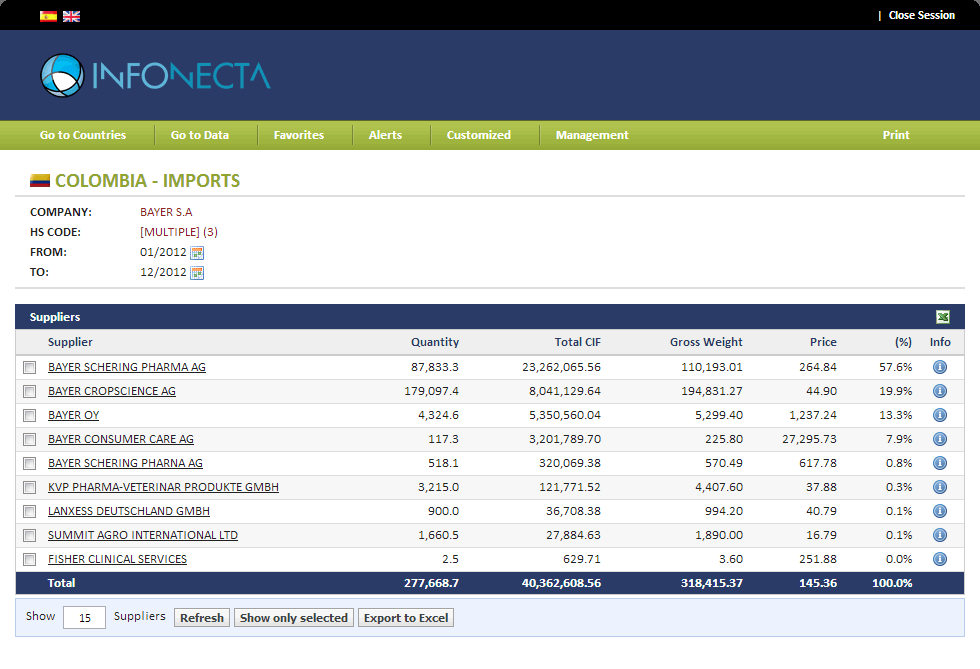Viewport: 980px width, 669px height.
Task: Open info for Bayer Schering Pharma AG
Action: tap(940, 368)
